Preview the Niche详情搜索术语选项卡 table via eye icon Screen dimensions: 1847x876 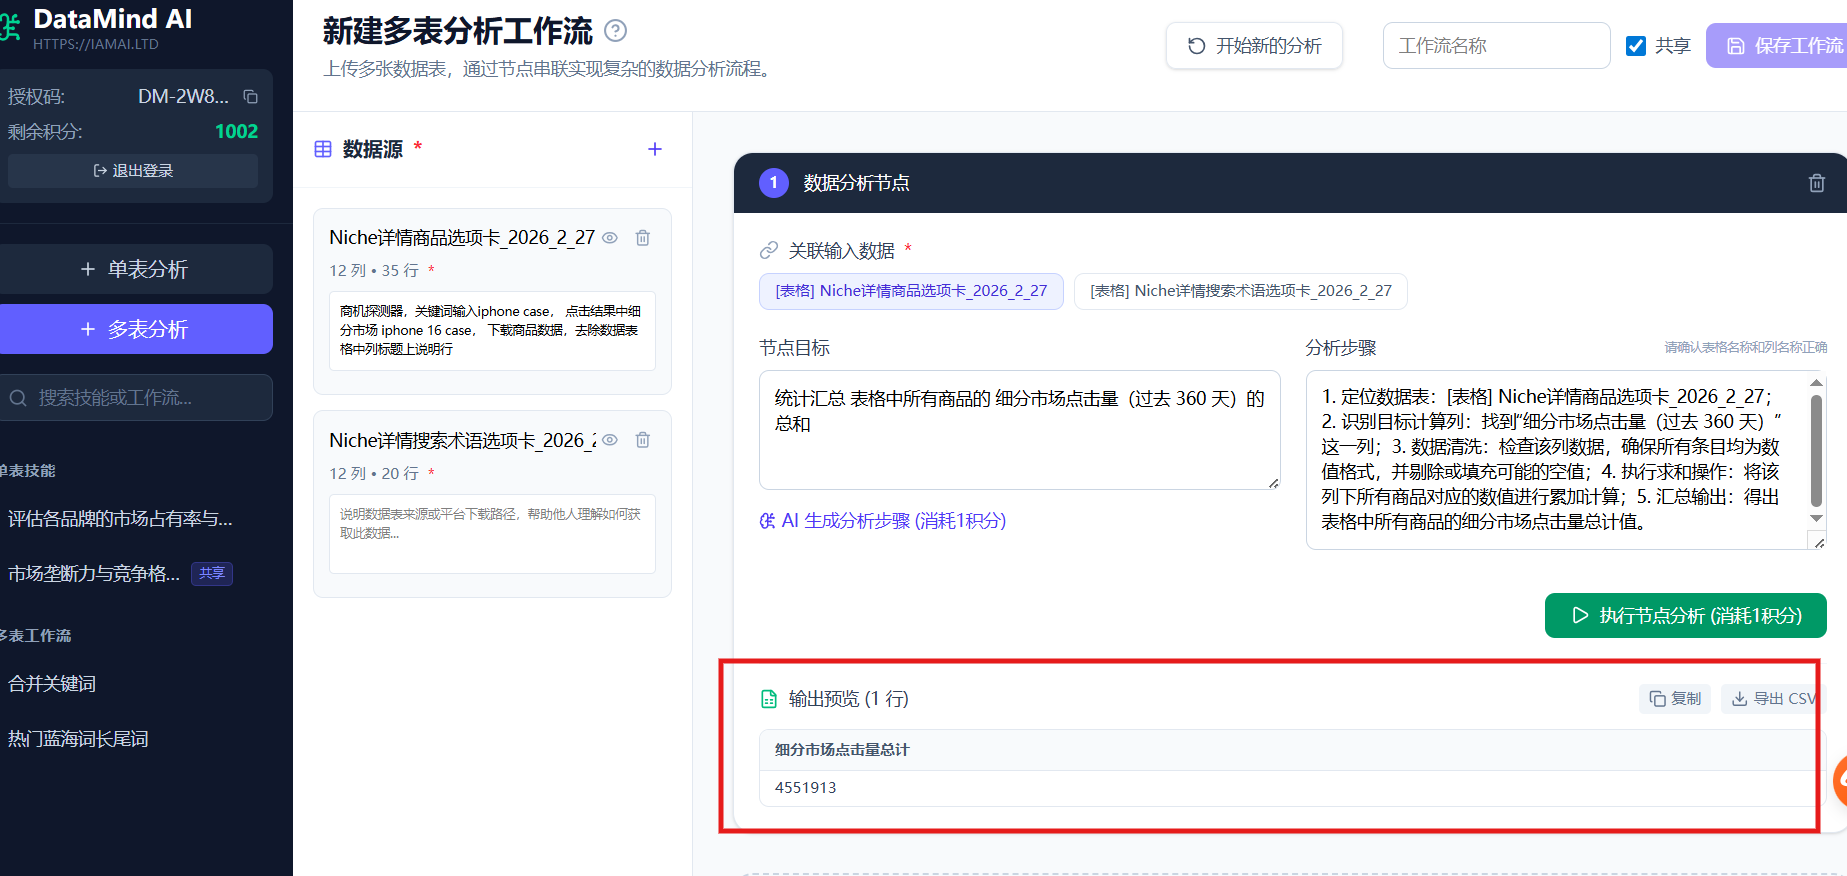point(610,440)
